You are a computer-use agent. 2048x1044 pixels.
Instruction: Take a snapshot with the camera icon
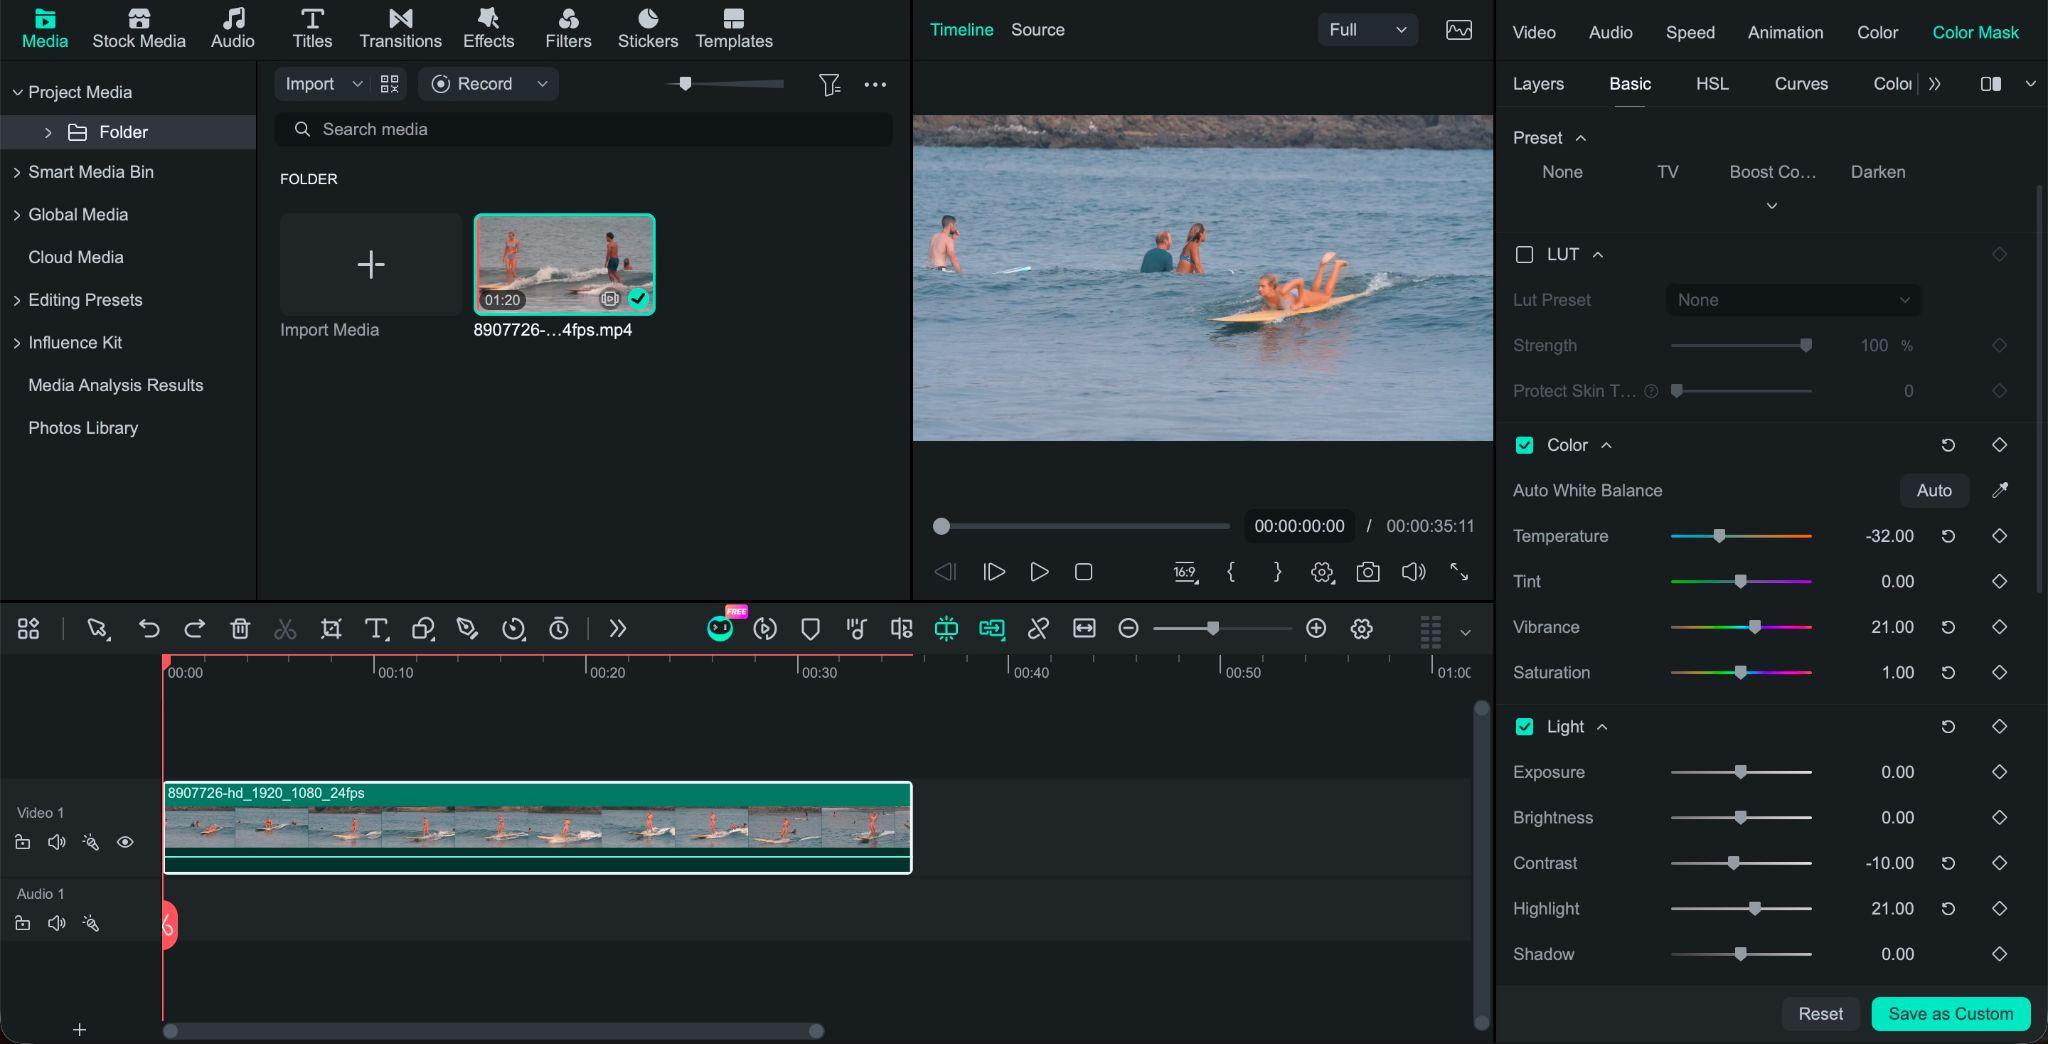coord(1367,572)
